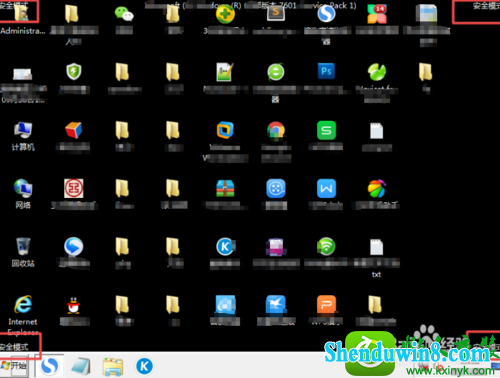This screenshot has width=500, height=378.
Task: Select folder between WeChat and 360 plus icons
Action: coord(173,14)
